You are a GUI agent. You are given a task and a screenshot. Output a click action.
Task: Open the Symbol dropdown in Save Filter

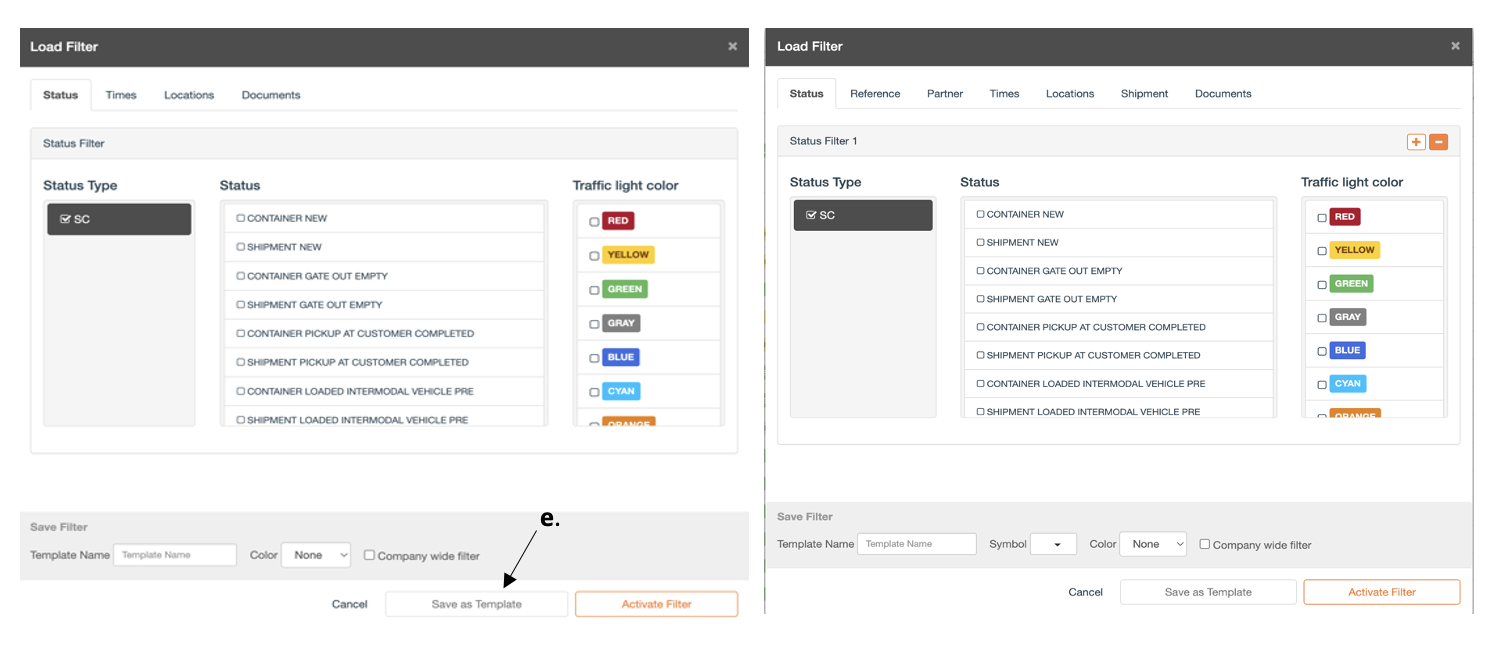[1053, 544]
